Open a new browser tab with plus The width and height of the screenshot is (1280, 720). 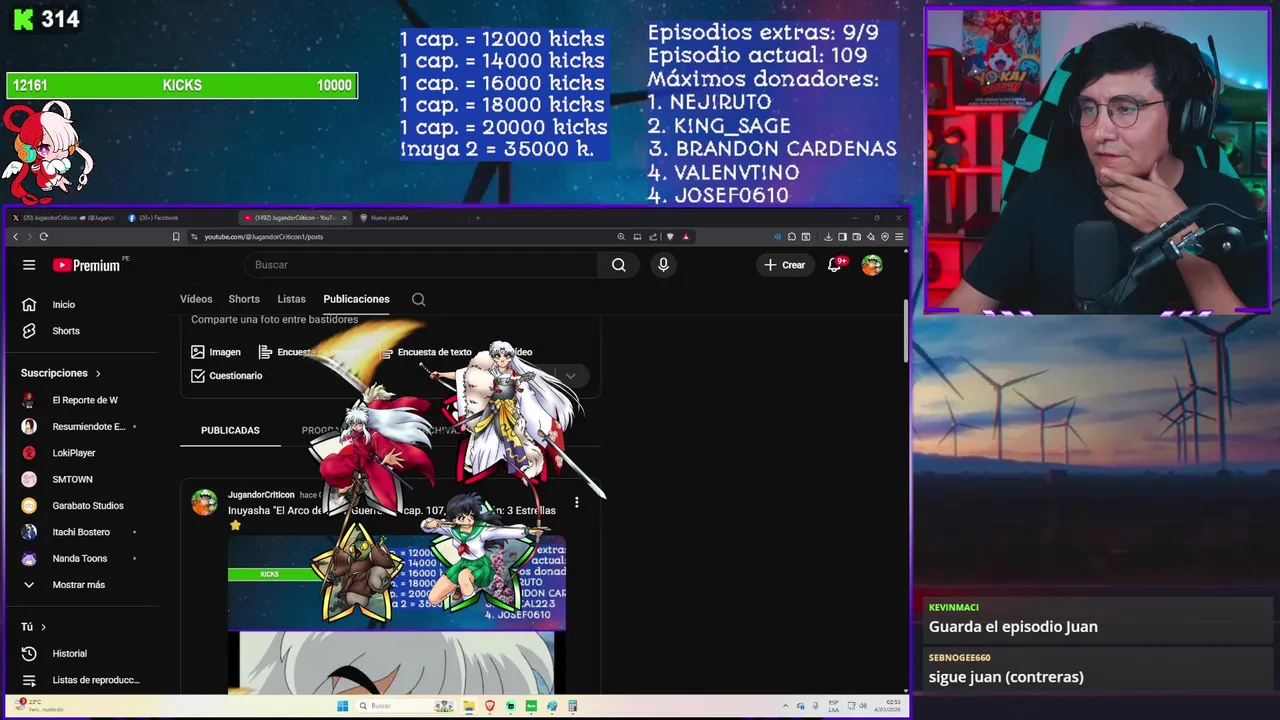pyautogui.click(x=477, y=218)
